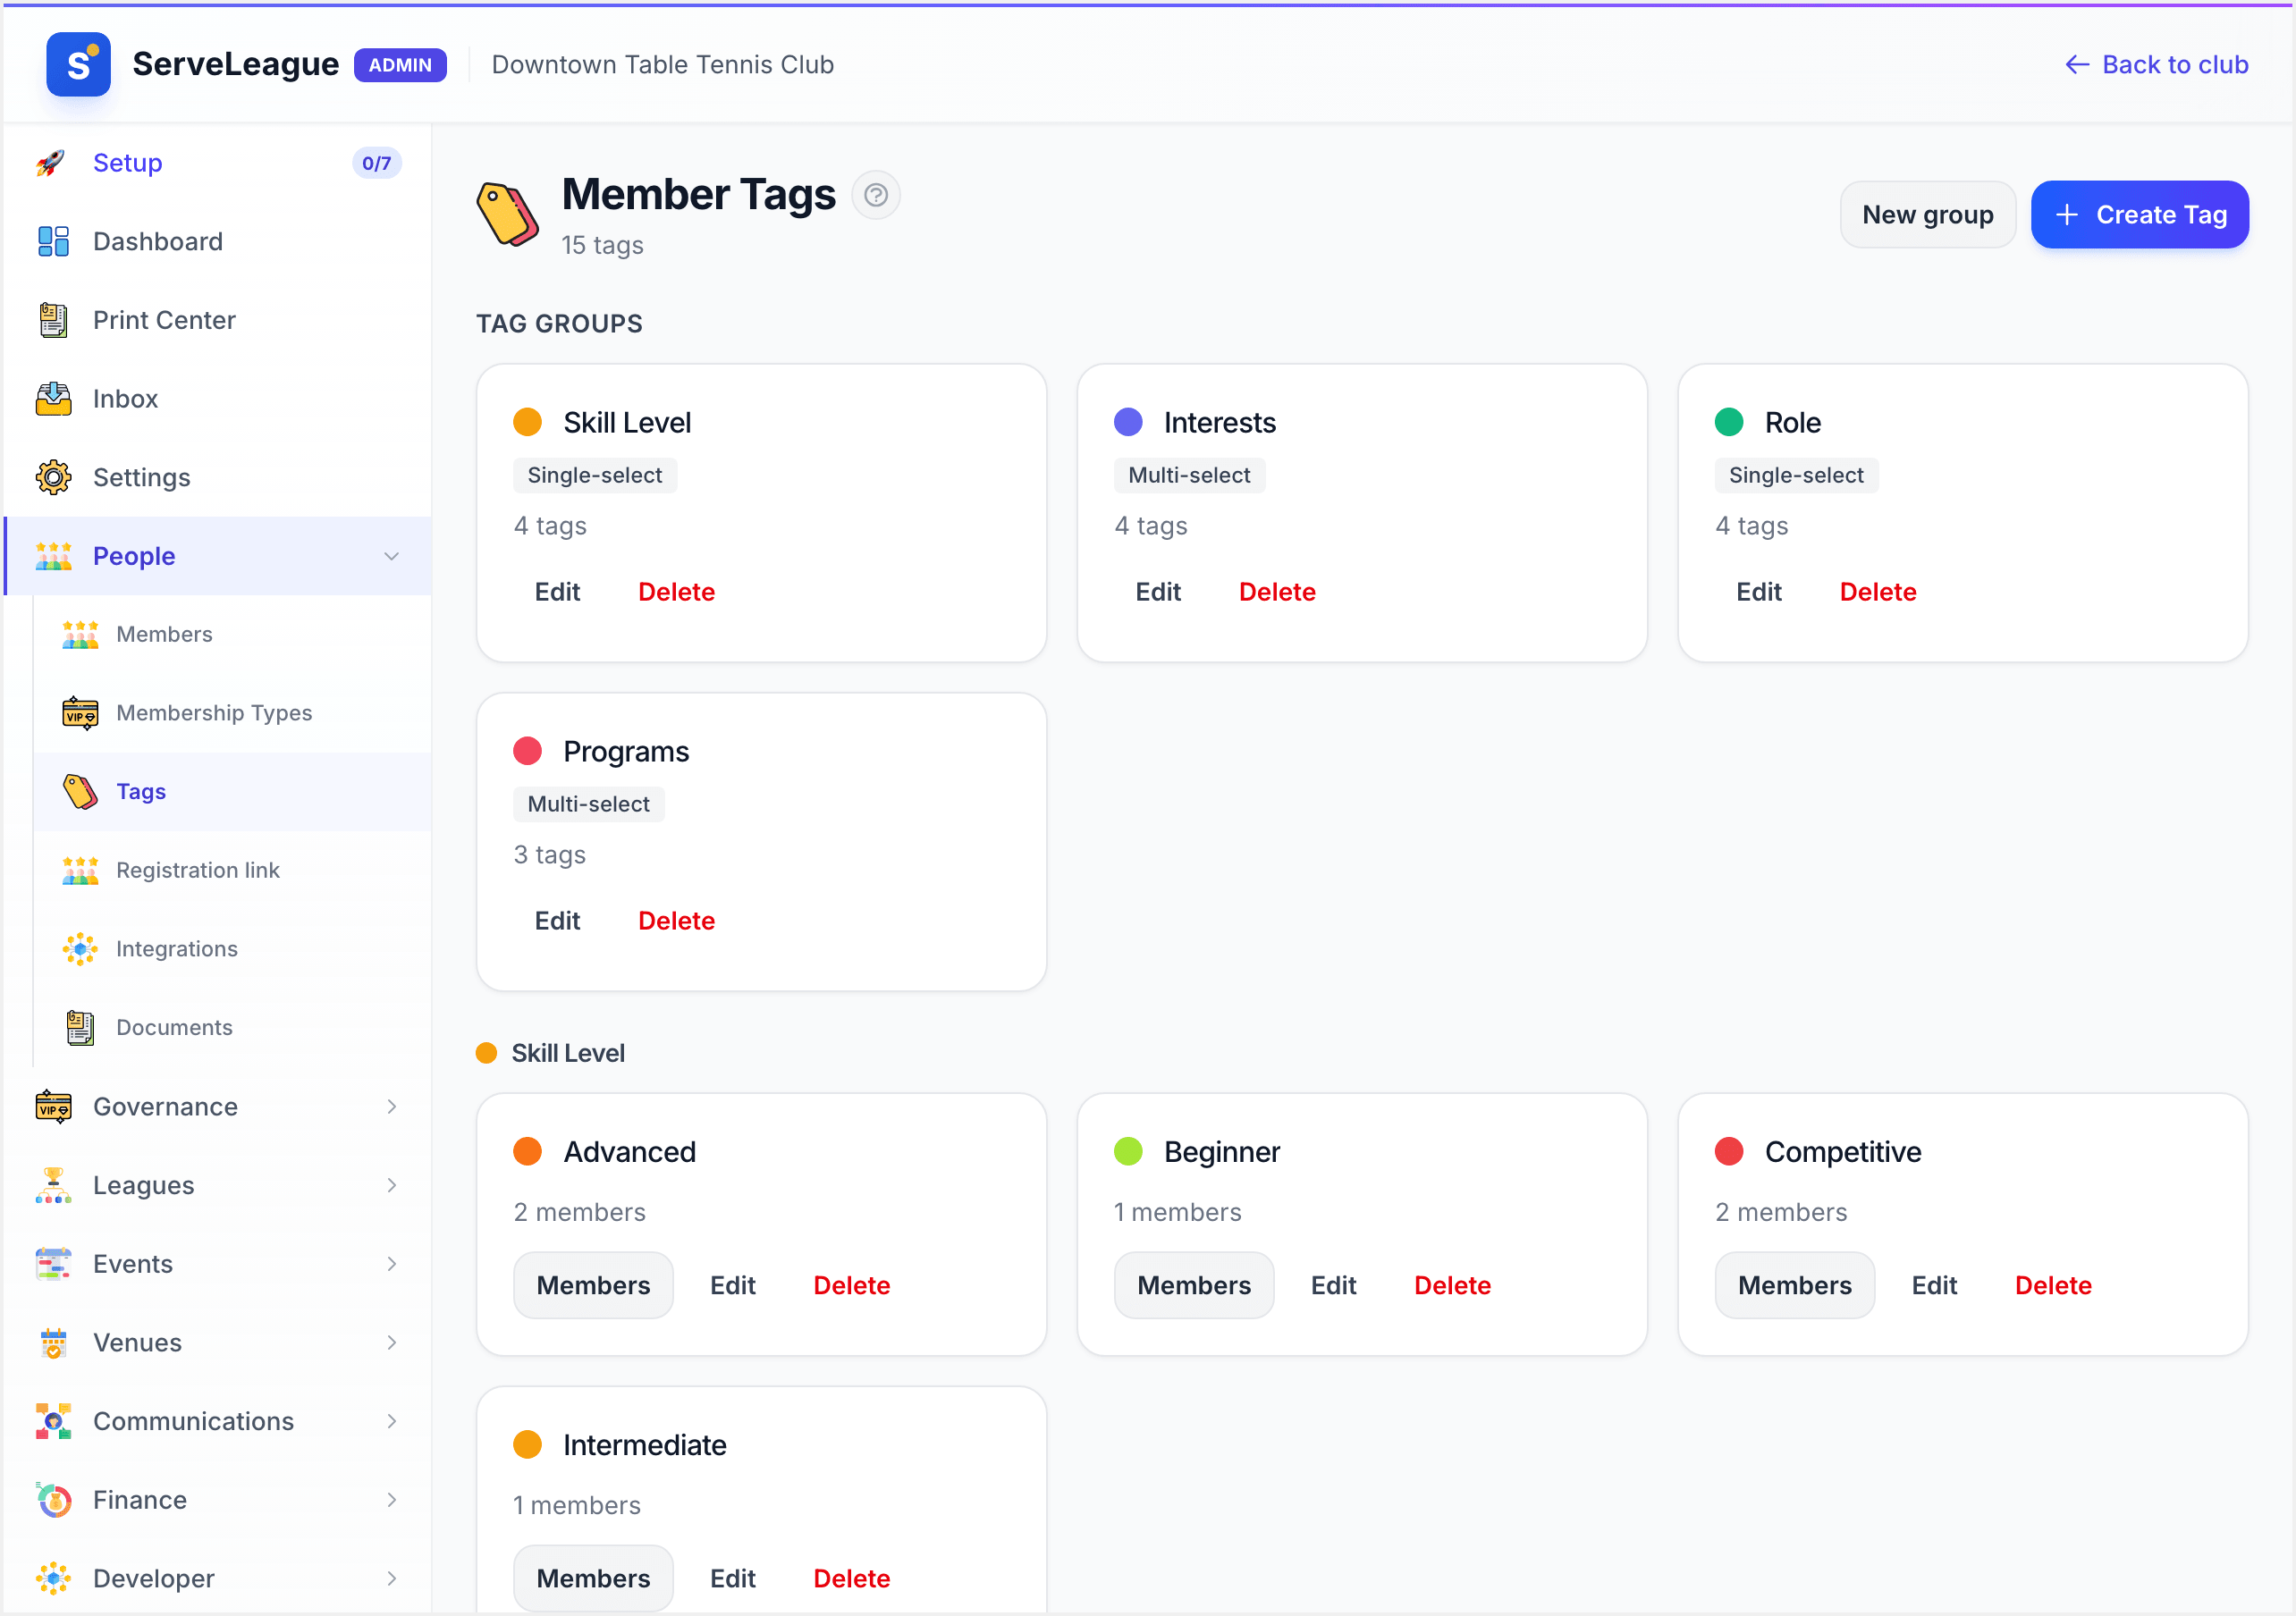This screenshot has width=2296, height=1616.
Task: Click the Create Tag button
Action: 2140,214
